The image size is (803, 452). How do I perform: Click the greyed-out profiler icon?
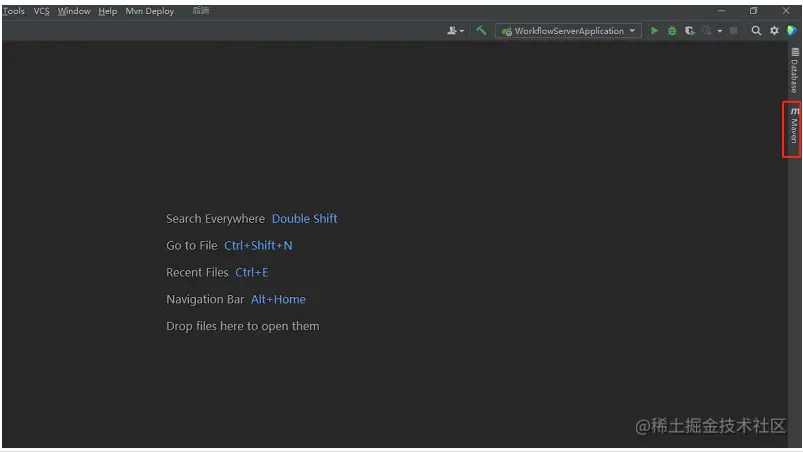point(707,31)
